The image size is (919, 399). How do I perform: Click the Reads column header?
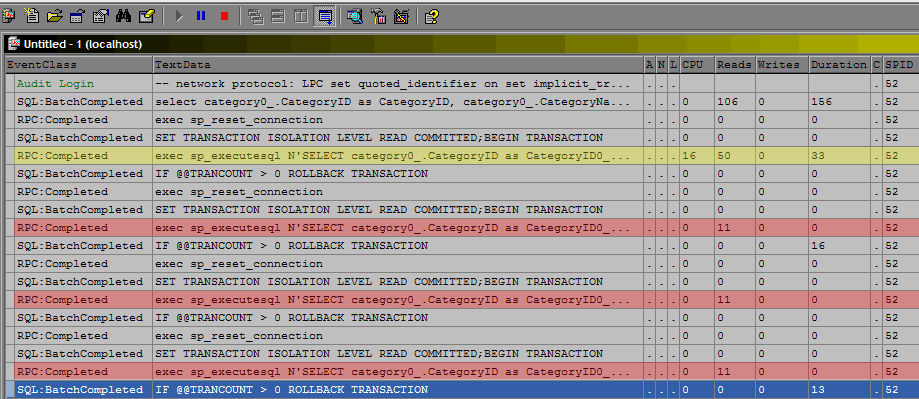tap(735, 65)
